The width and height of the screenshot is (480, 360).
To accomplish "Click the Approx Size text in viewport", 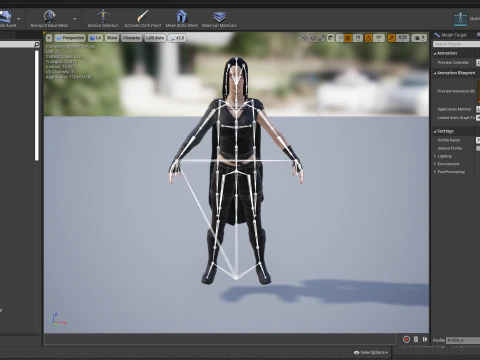I will [x=69, y=77].
